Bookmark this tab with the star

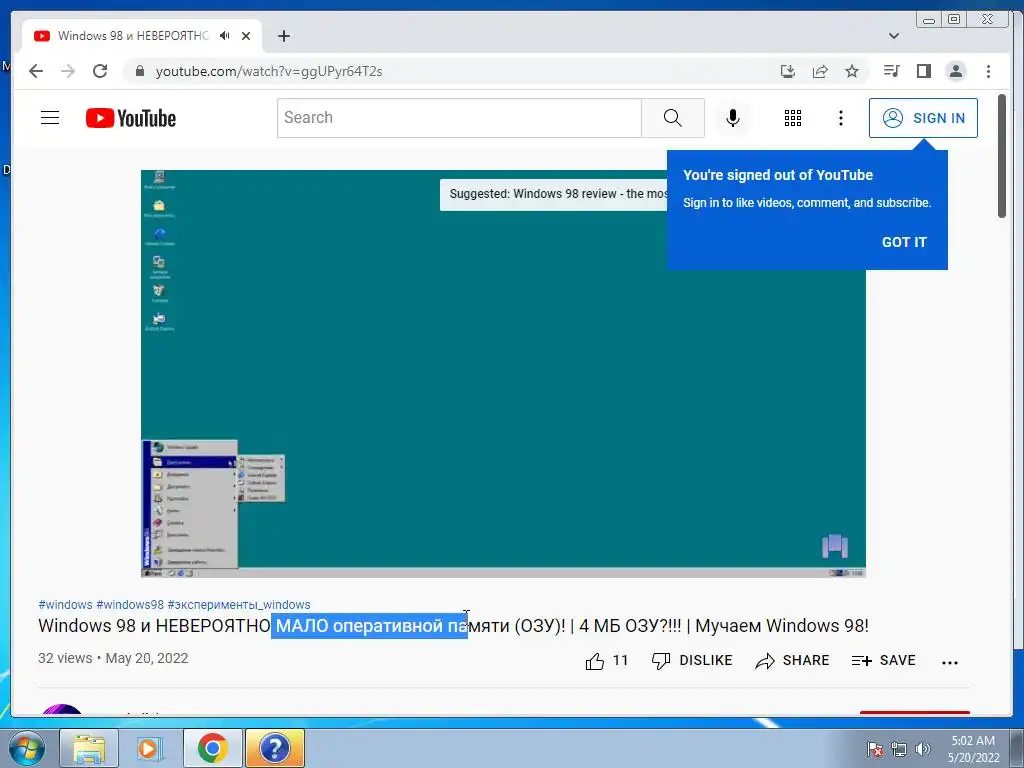coord(852,71)
